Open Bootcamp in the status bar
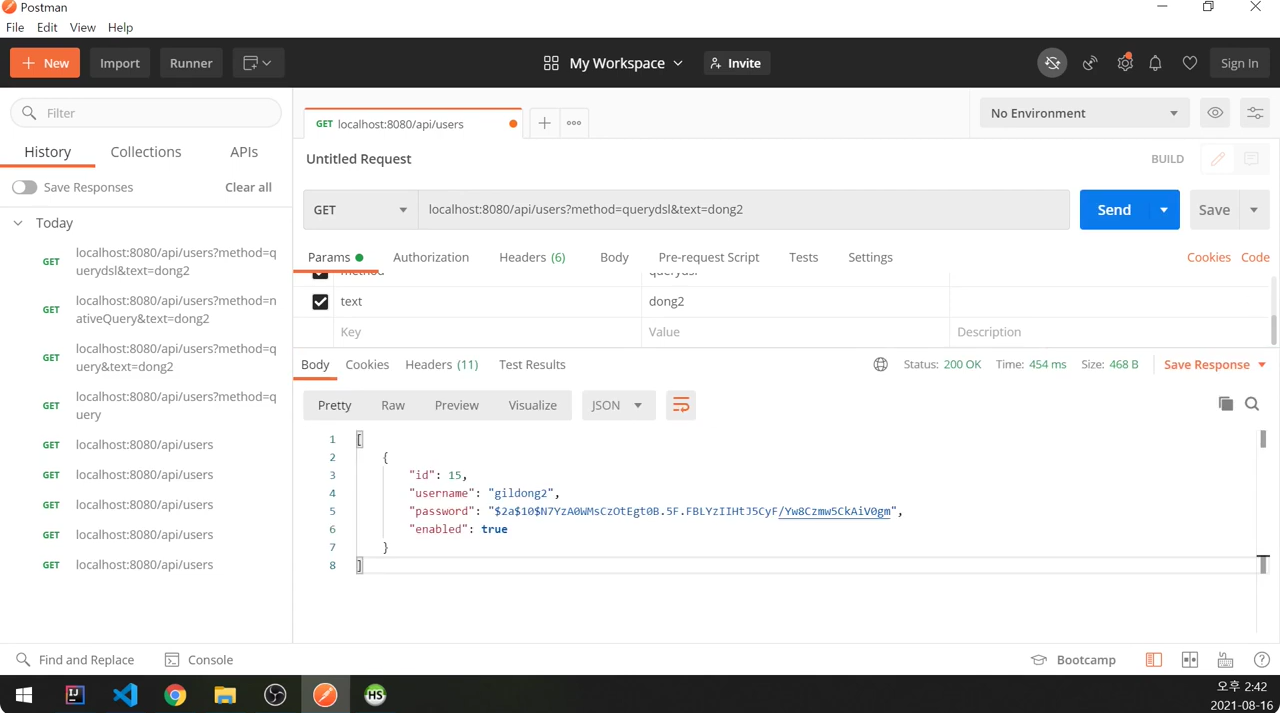Image resolution: width=1282 pixels, height=713 pixels. (x=1073, y=660)
